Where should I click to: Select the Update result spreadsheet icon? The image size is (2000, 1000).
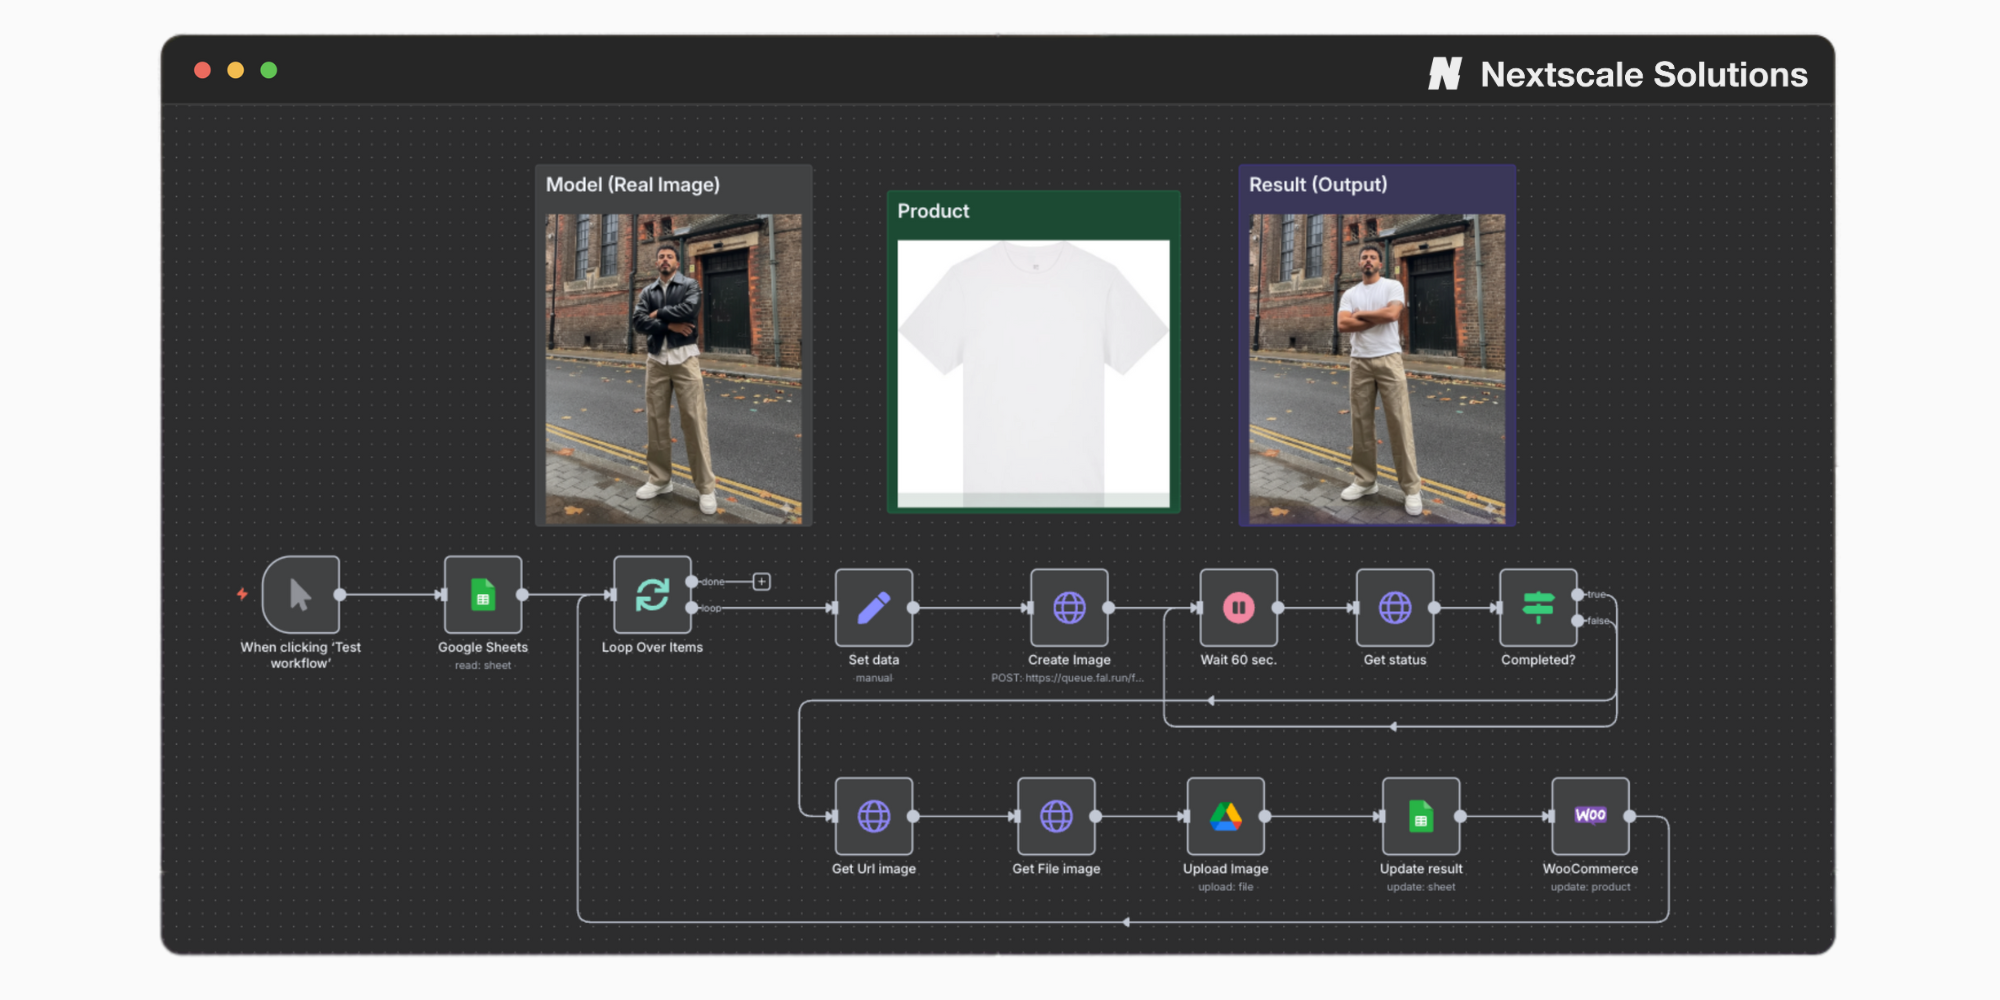click(1420, 815)
